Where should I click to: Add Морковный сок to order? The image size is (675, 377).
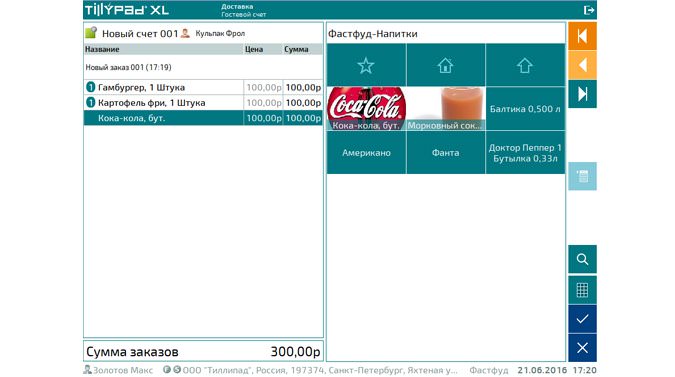(446, 108)
